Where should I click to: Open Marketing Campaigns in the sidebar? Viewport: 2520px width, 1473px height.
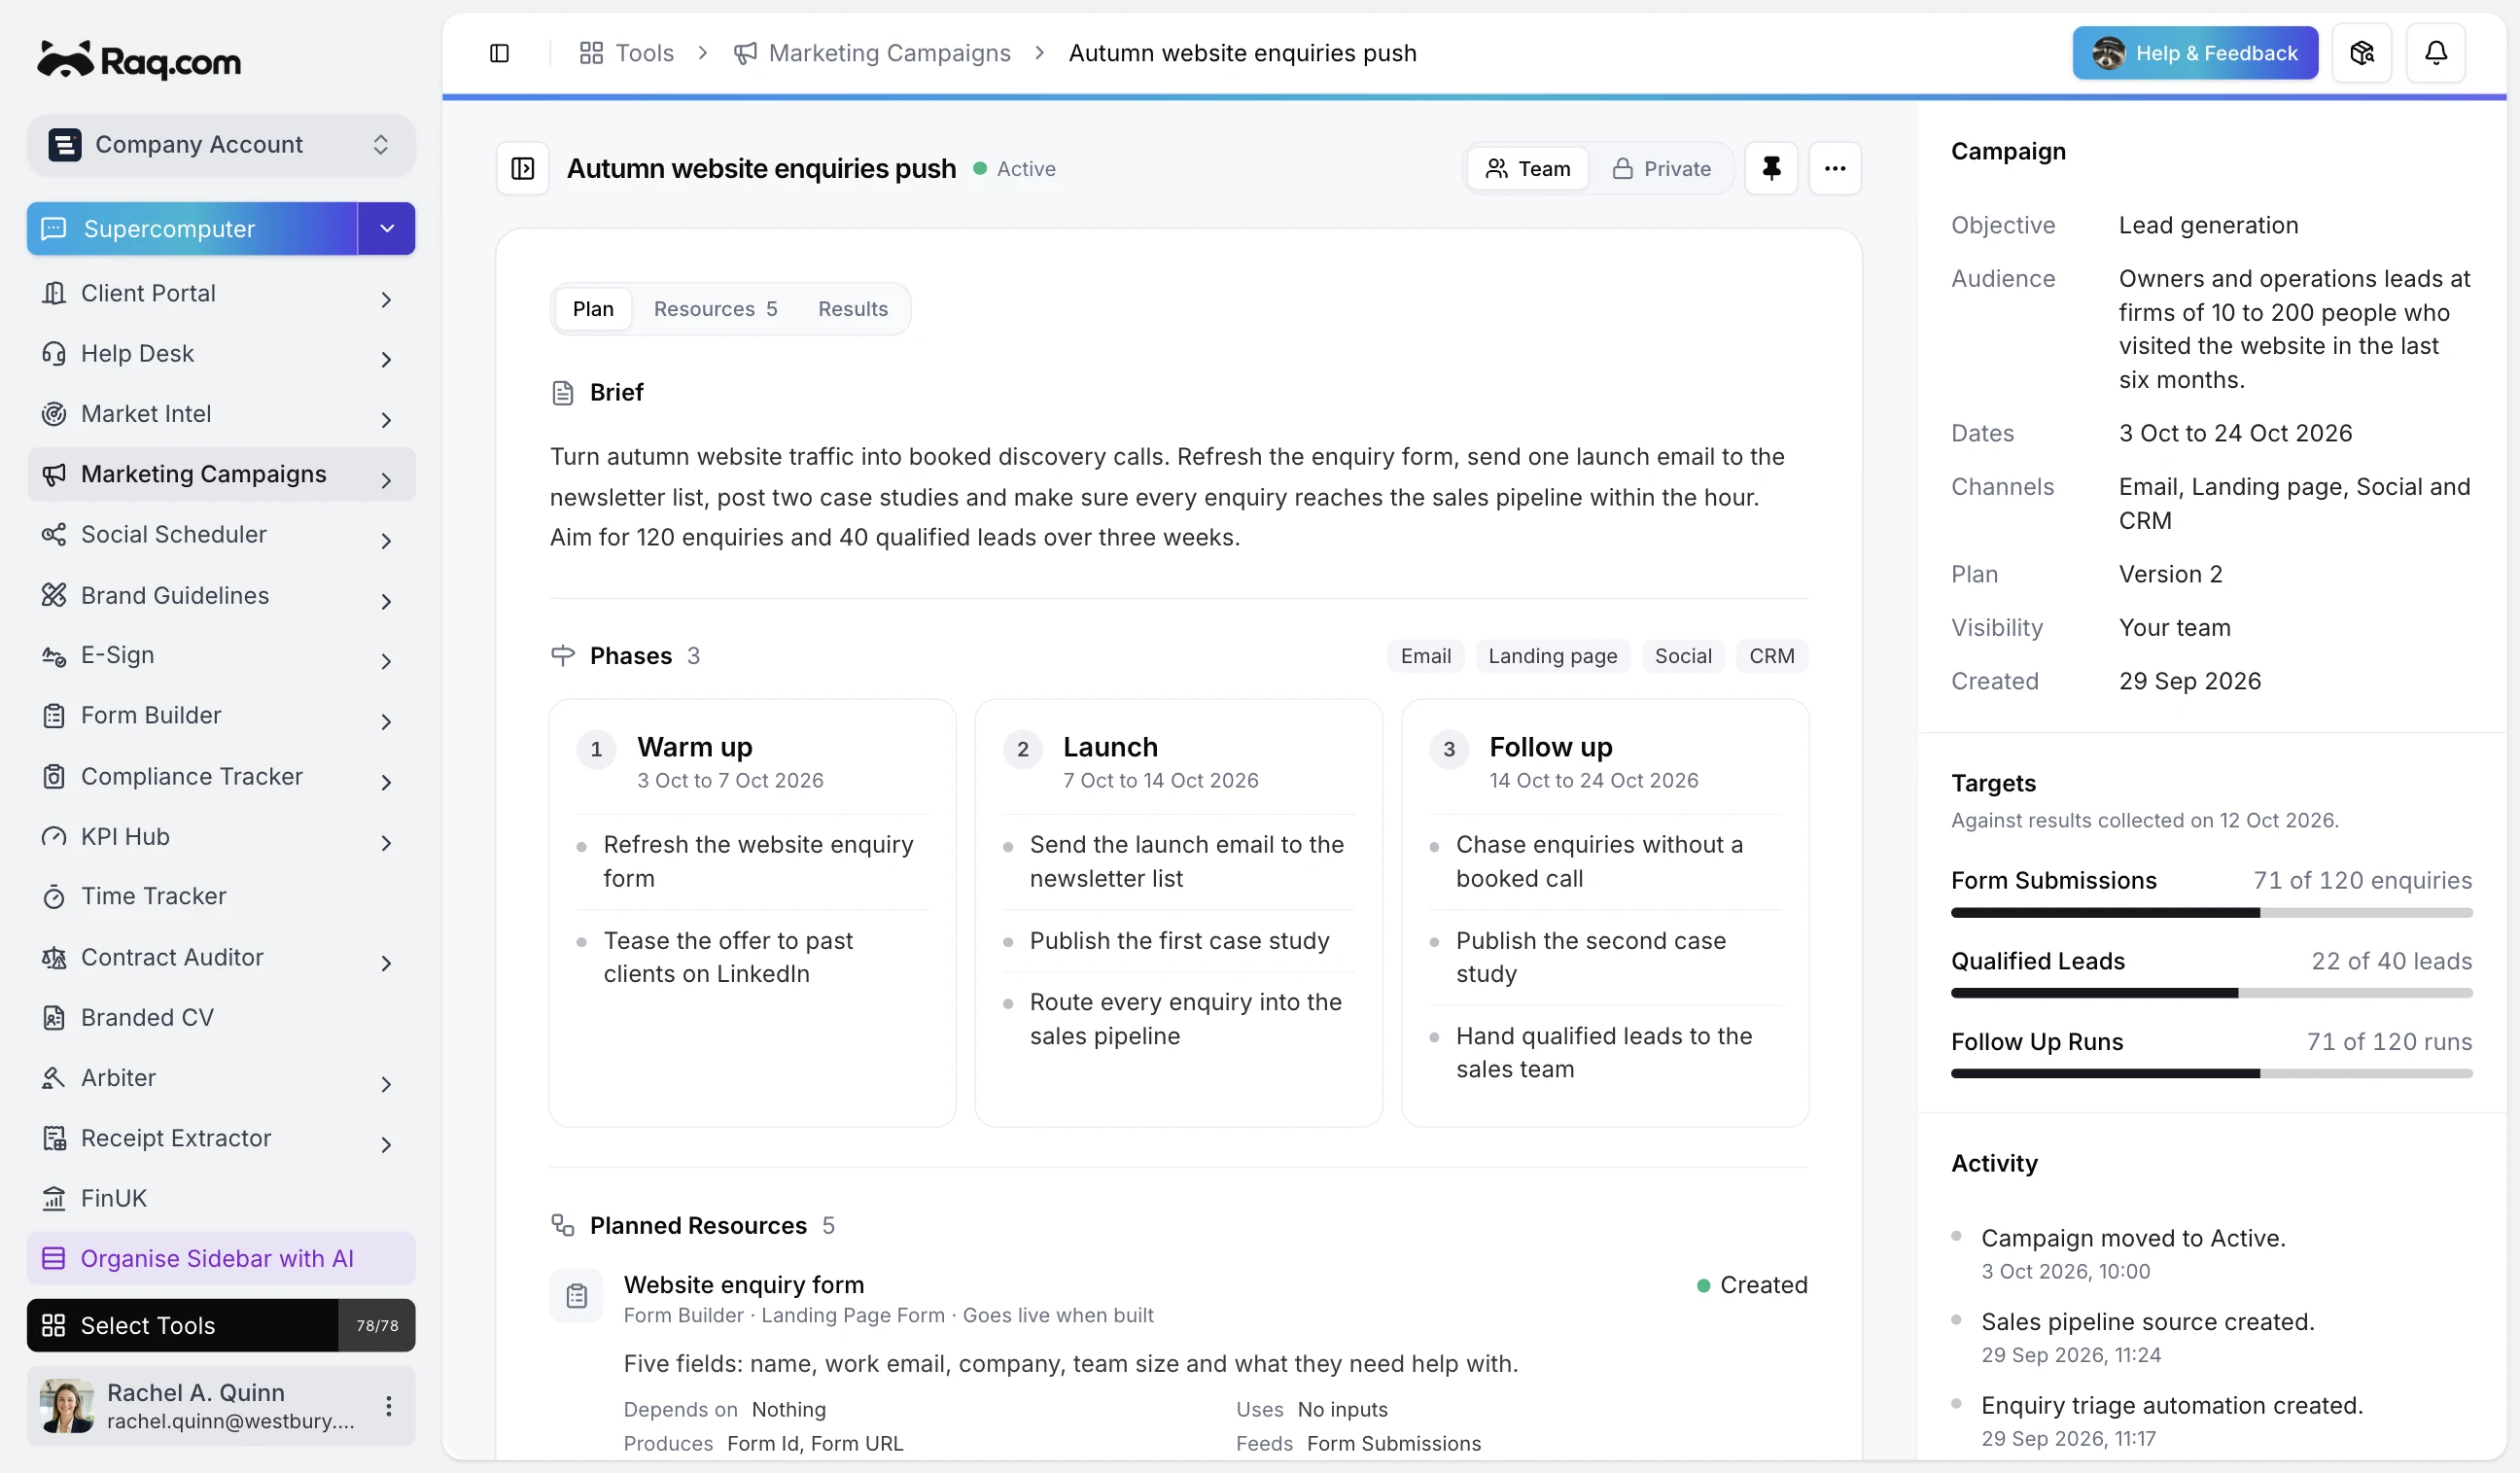tap(221, 474)
